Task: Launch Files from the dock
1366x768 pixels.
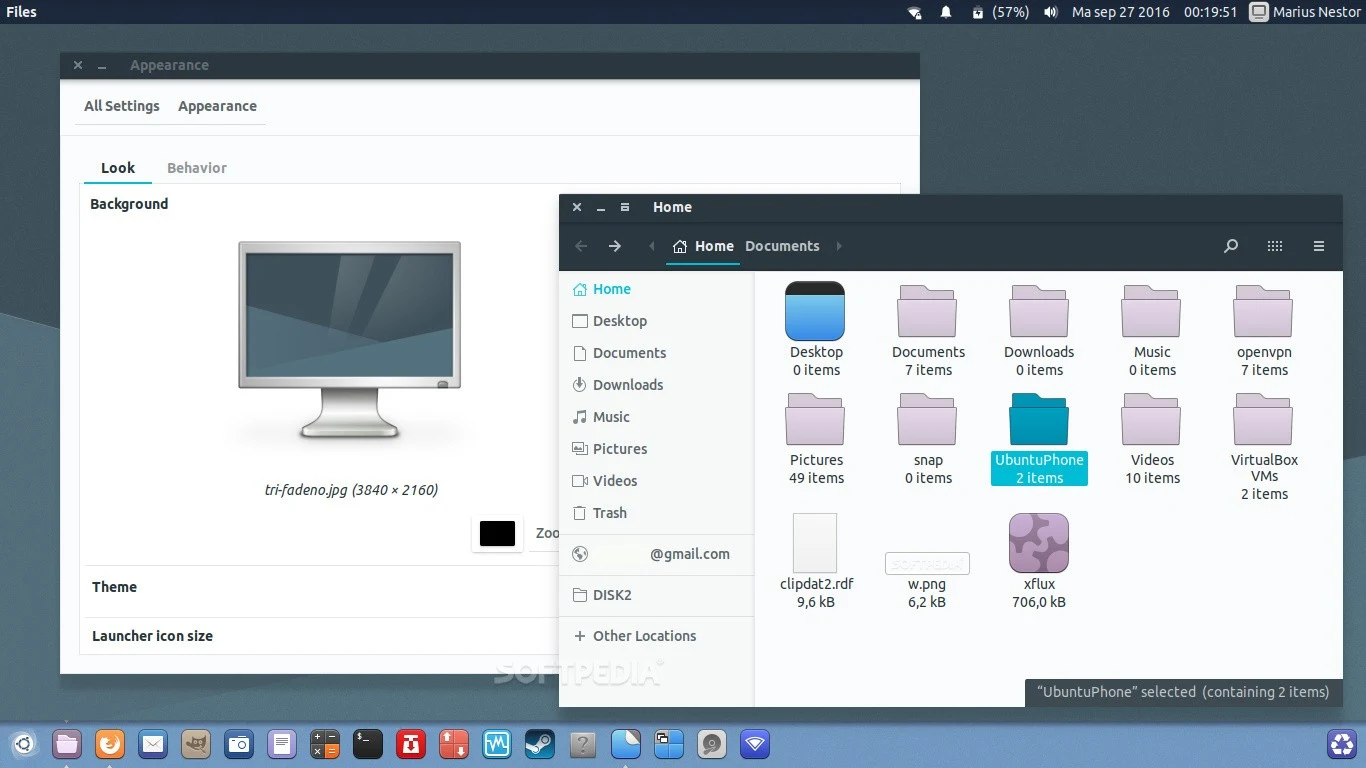Action: (x=67, y=744)
